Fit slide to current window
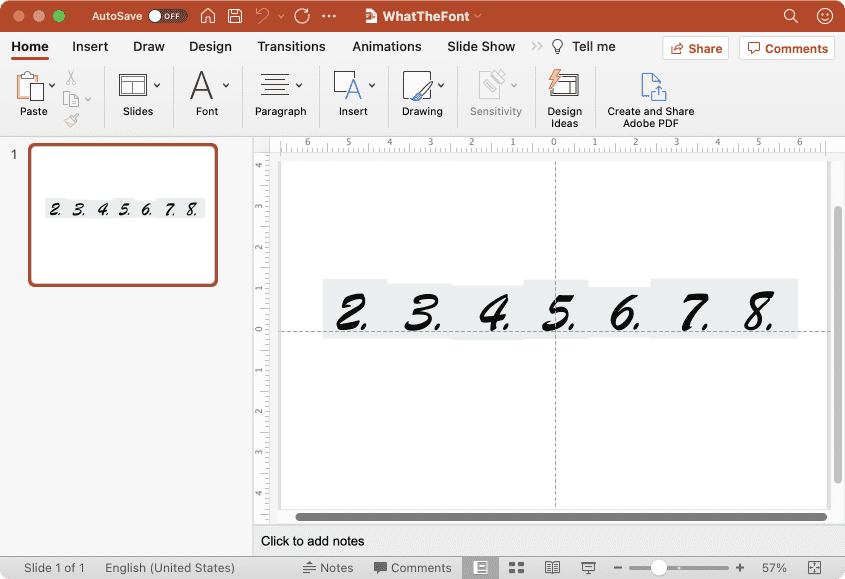This screenshot has width=845, height=579. tap(814, 568)
